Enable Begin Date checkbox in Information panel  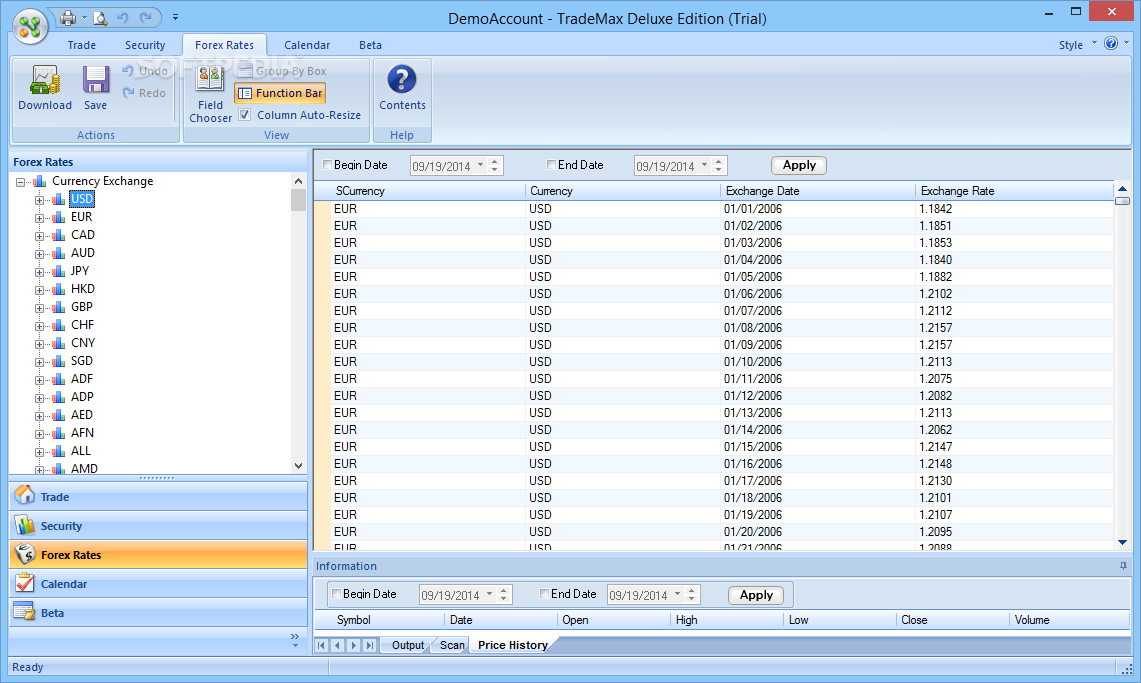pyautogui.click(x=336, y=594)
